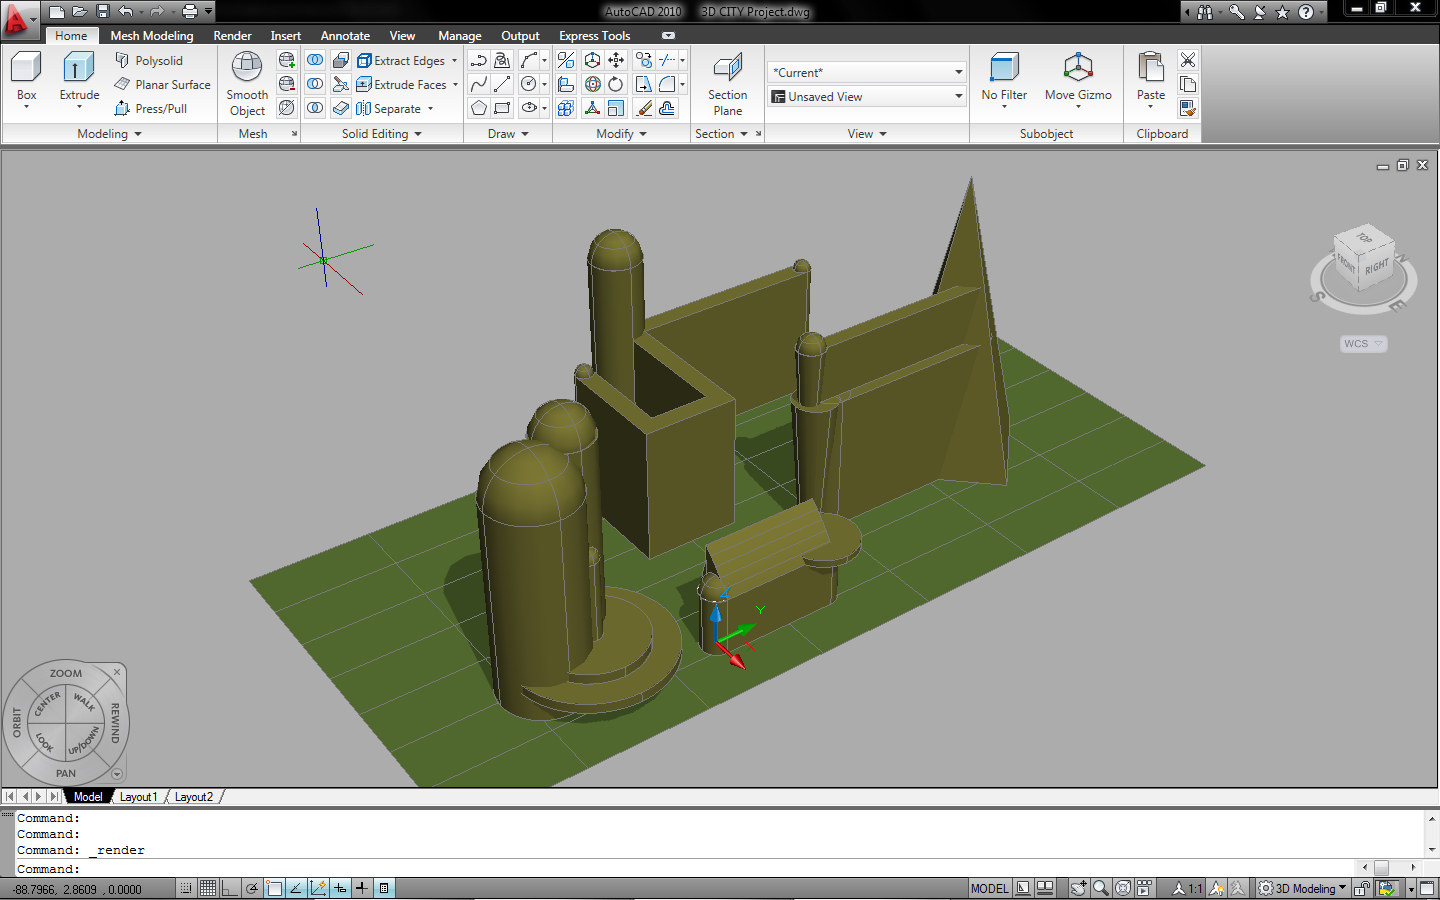The width and height of the screenshot is (1440, 900).
Task: Click the command line horizontal scrollbar thumb
Action: 1381,868
